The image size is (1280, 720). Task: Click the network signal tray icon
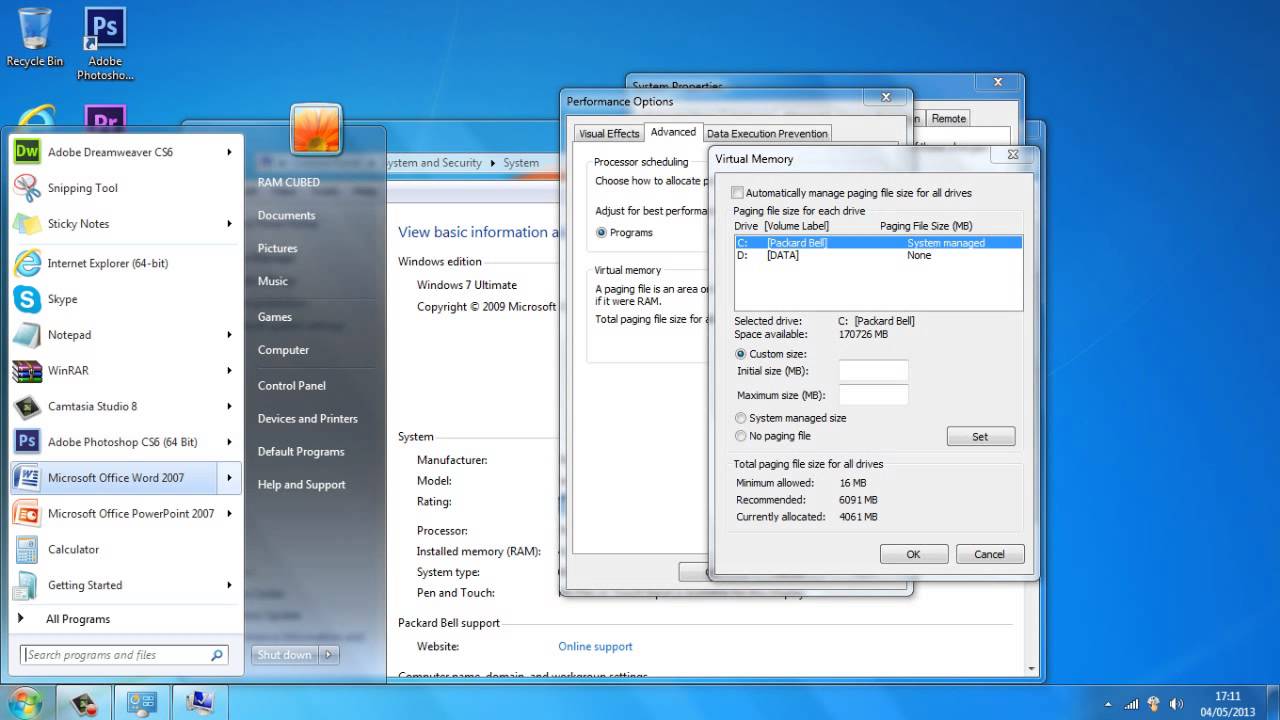(x=1131, y=703)
